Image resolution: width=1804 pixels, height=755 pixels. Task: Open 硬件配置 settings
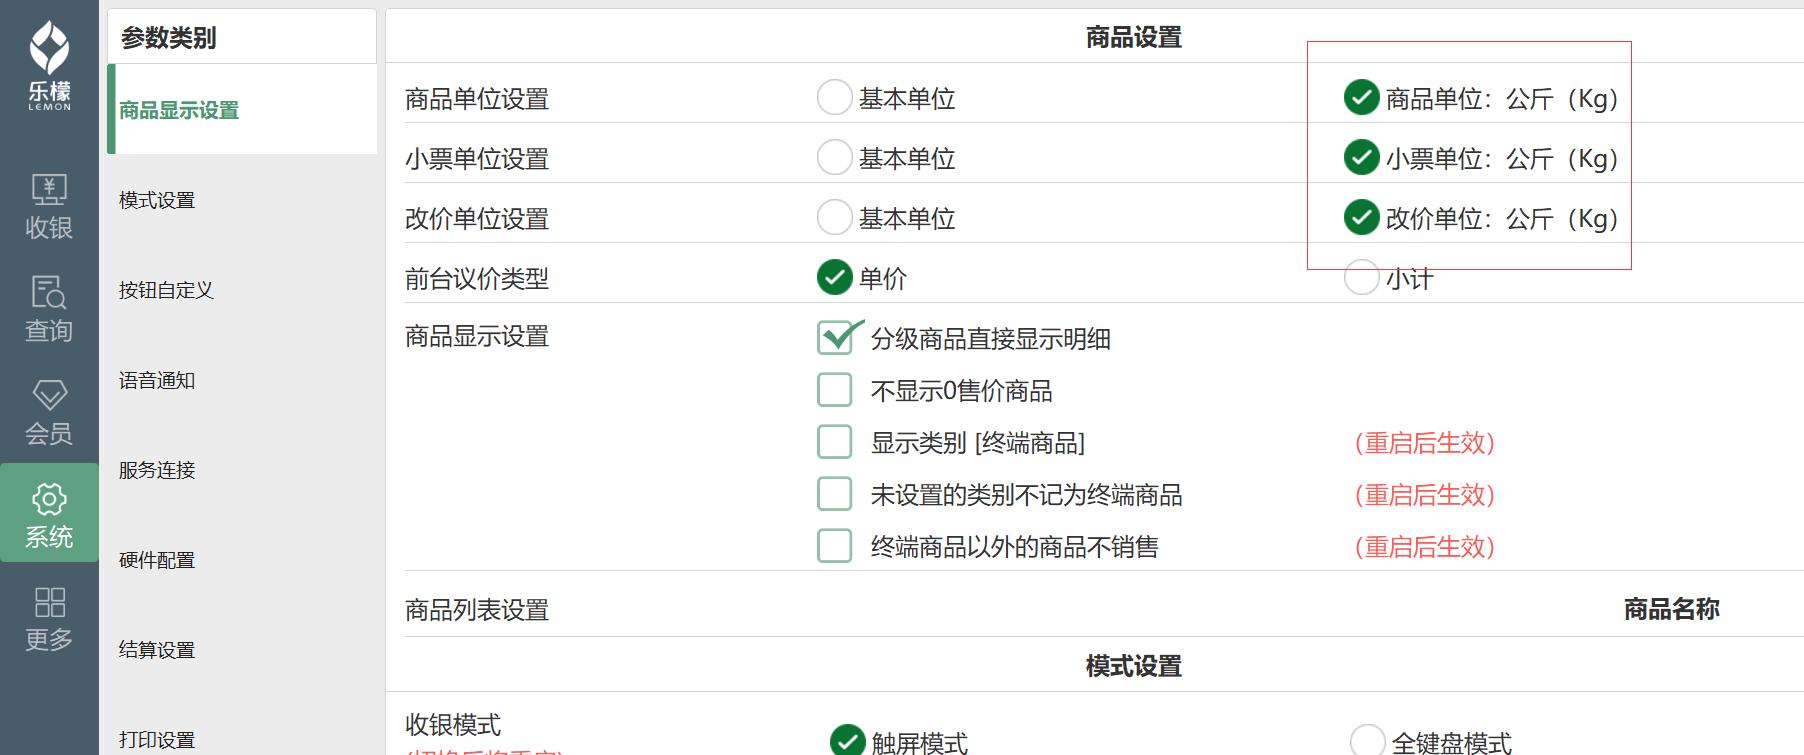[x=157, y=560]
